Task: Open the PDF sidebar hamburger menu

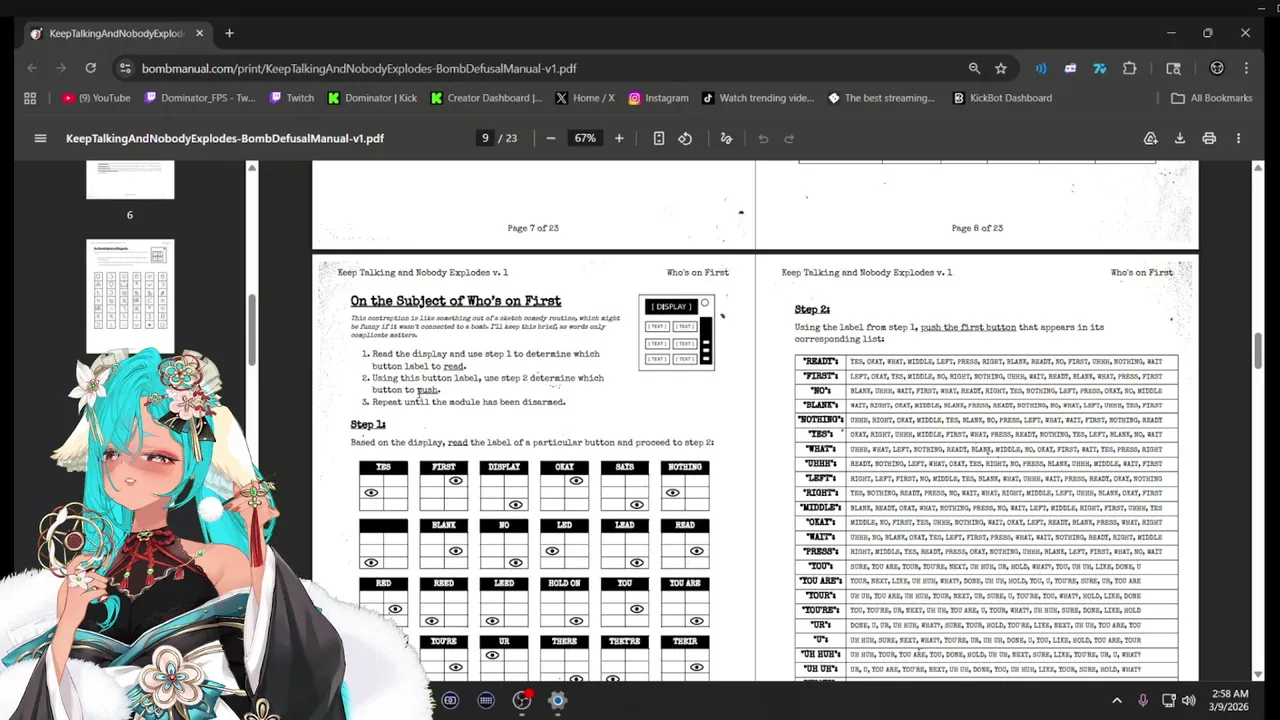Action: click(40, 138)
